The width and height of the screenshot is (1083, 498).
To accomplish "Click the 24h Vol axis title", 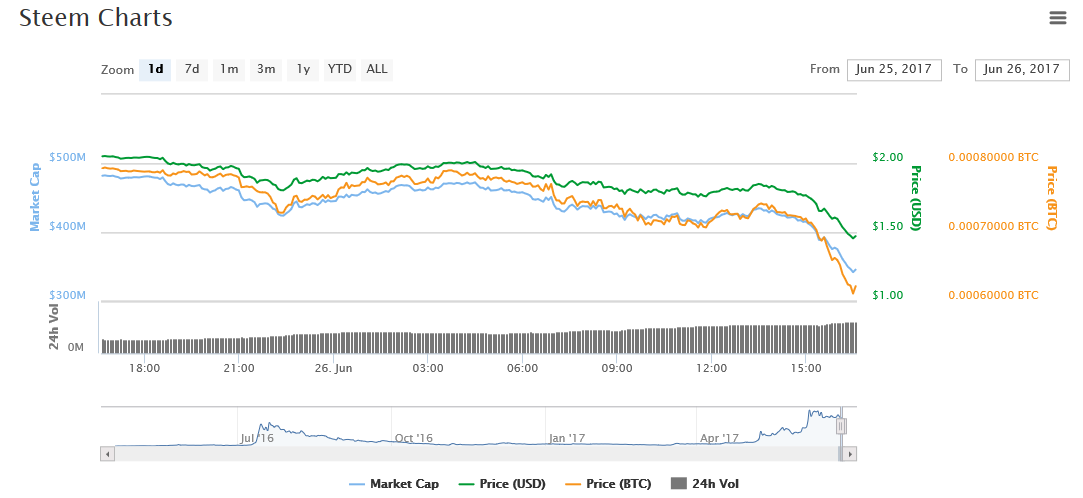I will pyautogui.click(x=53, y=327).
